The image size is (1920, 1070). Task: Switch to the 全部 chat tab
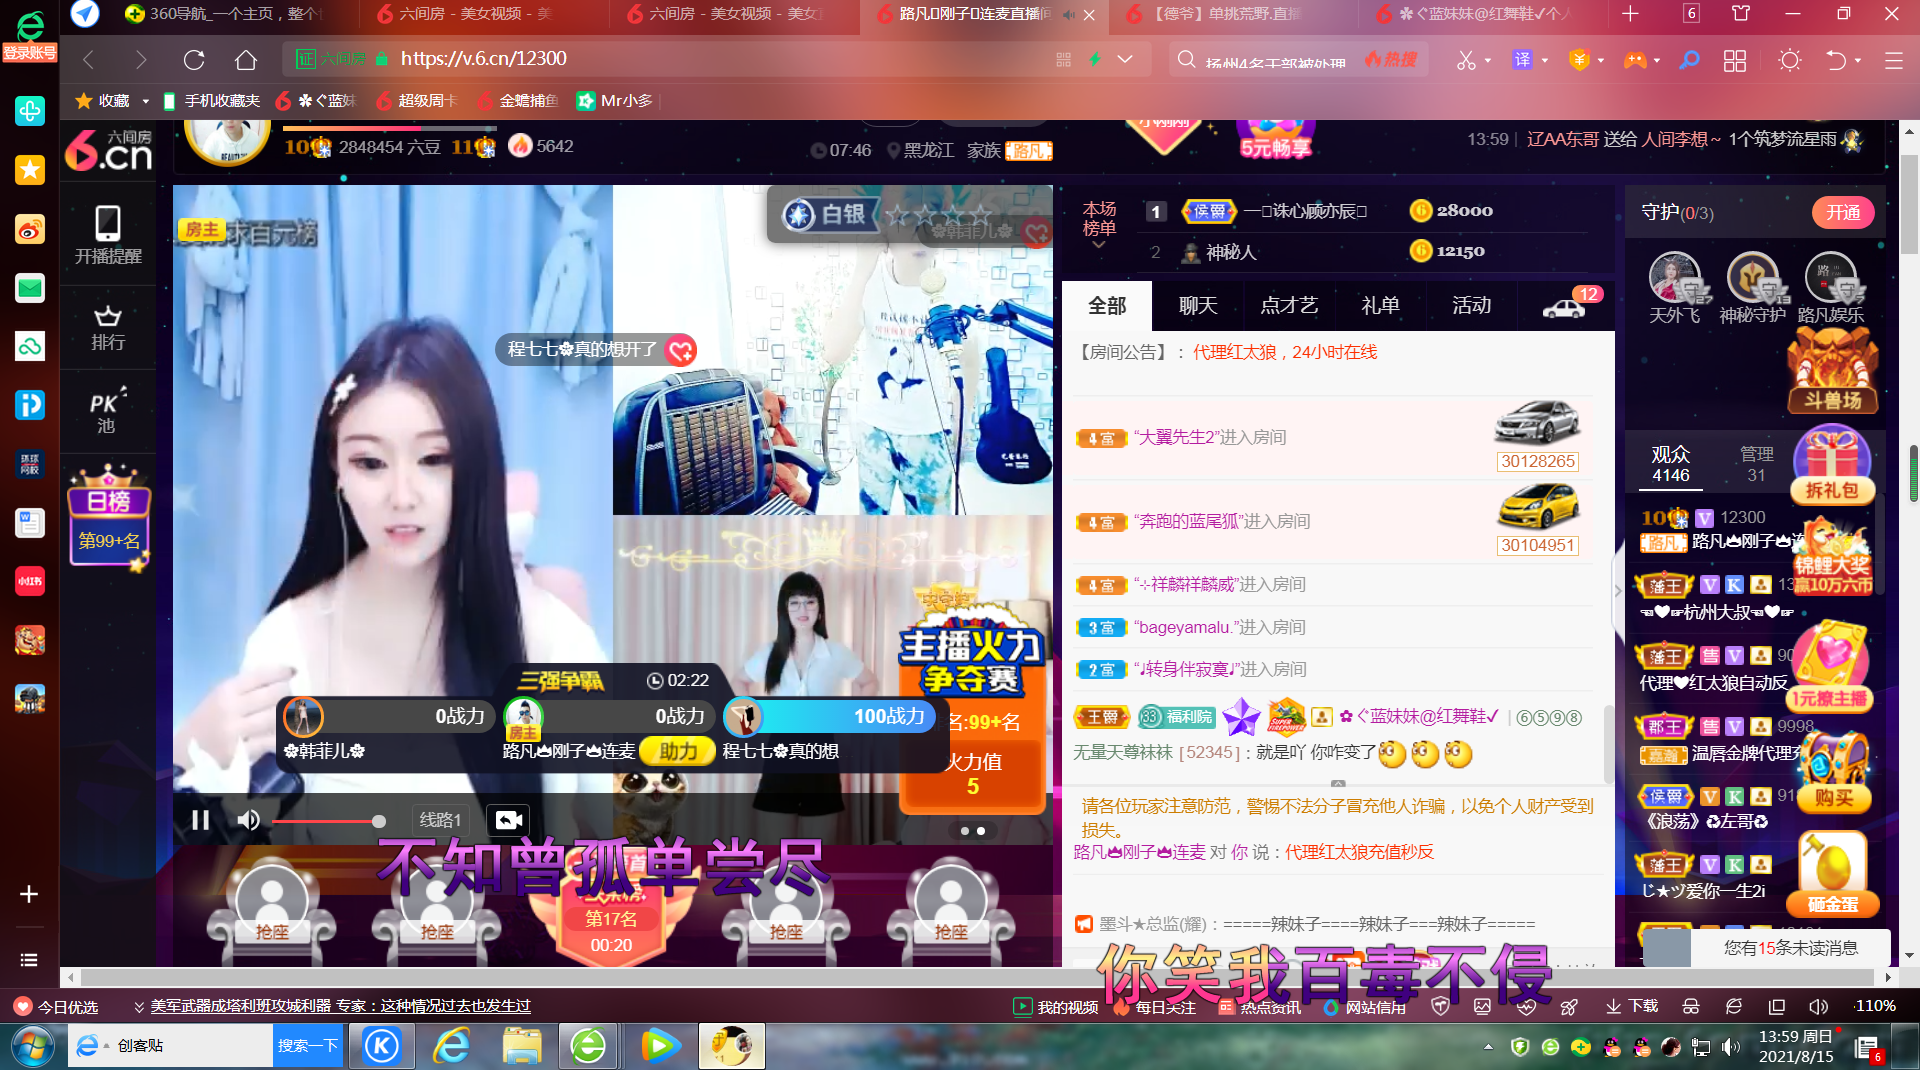(1107, 306)
